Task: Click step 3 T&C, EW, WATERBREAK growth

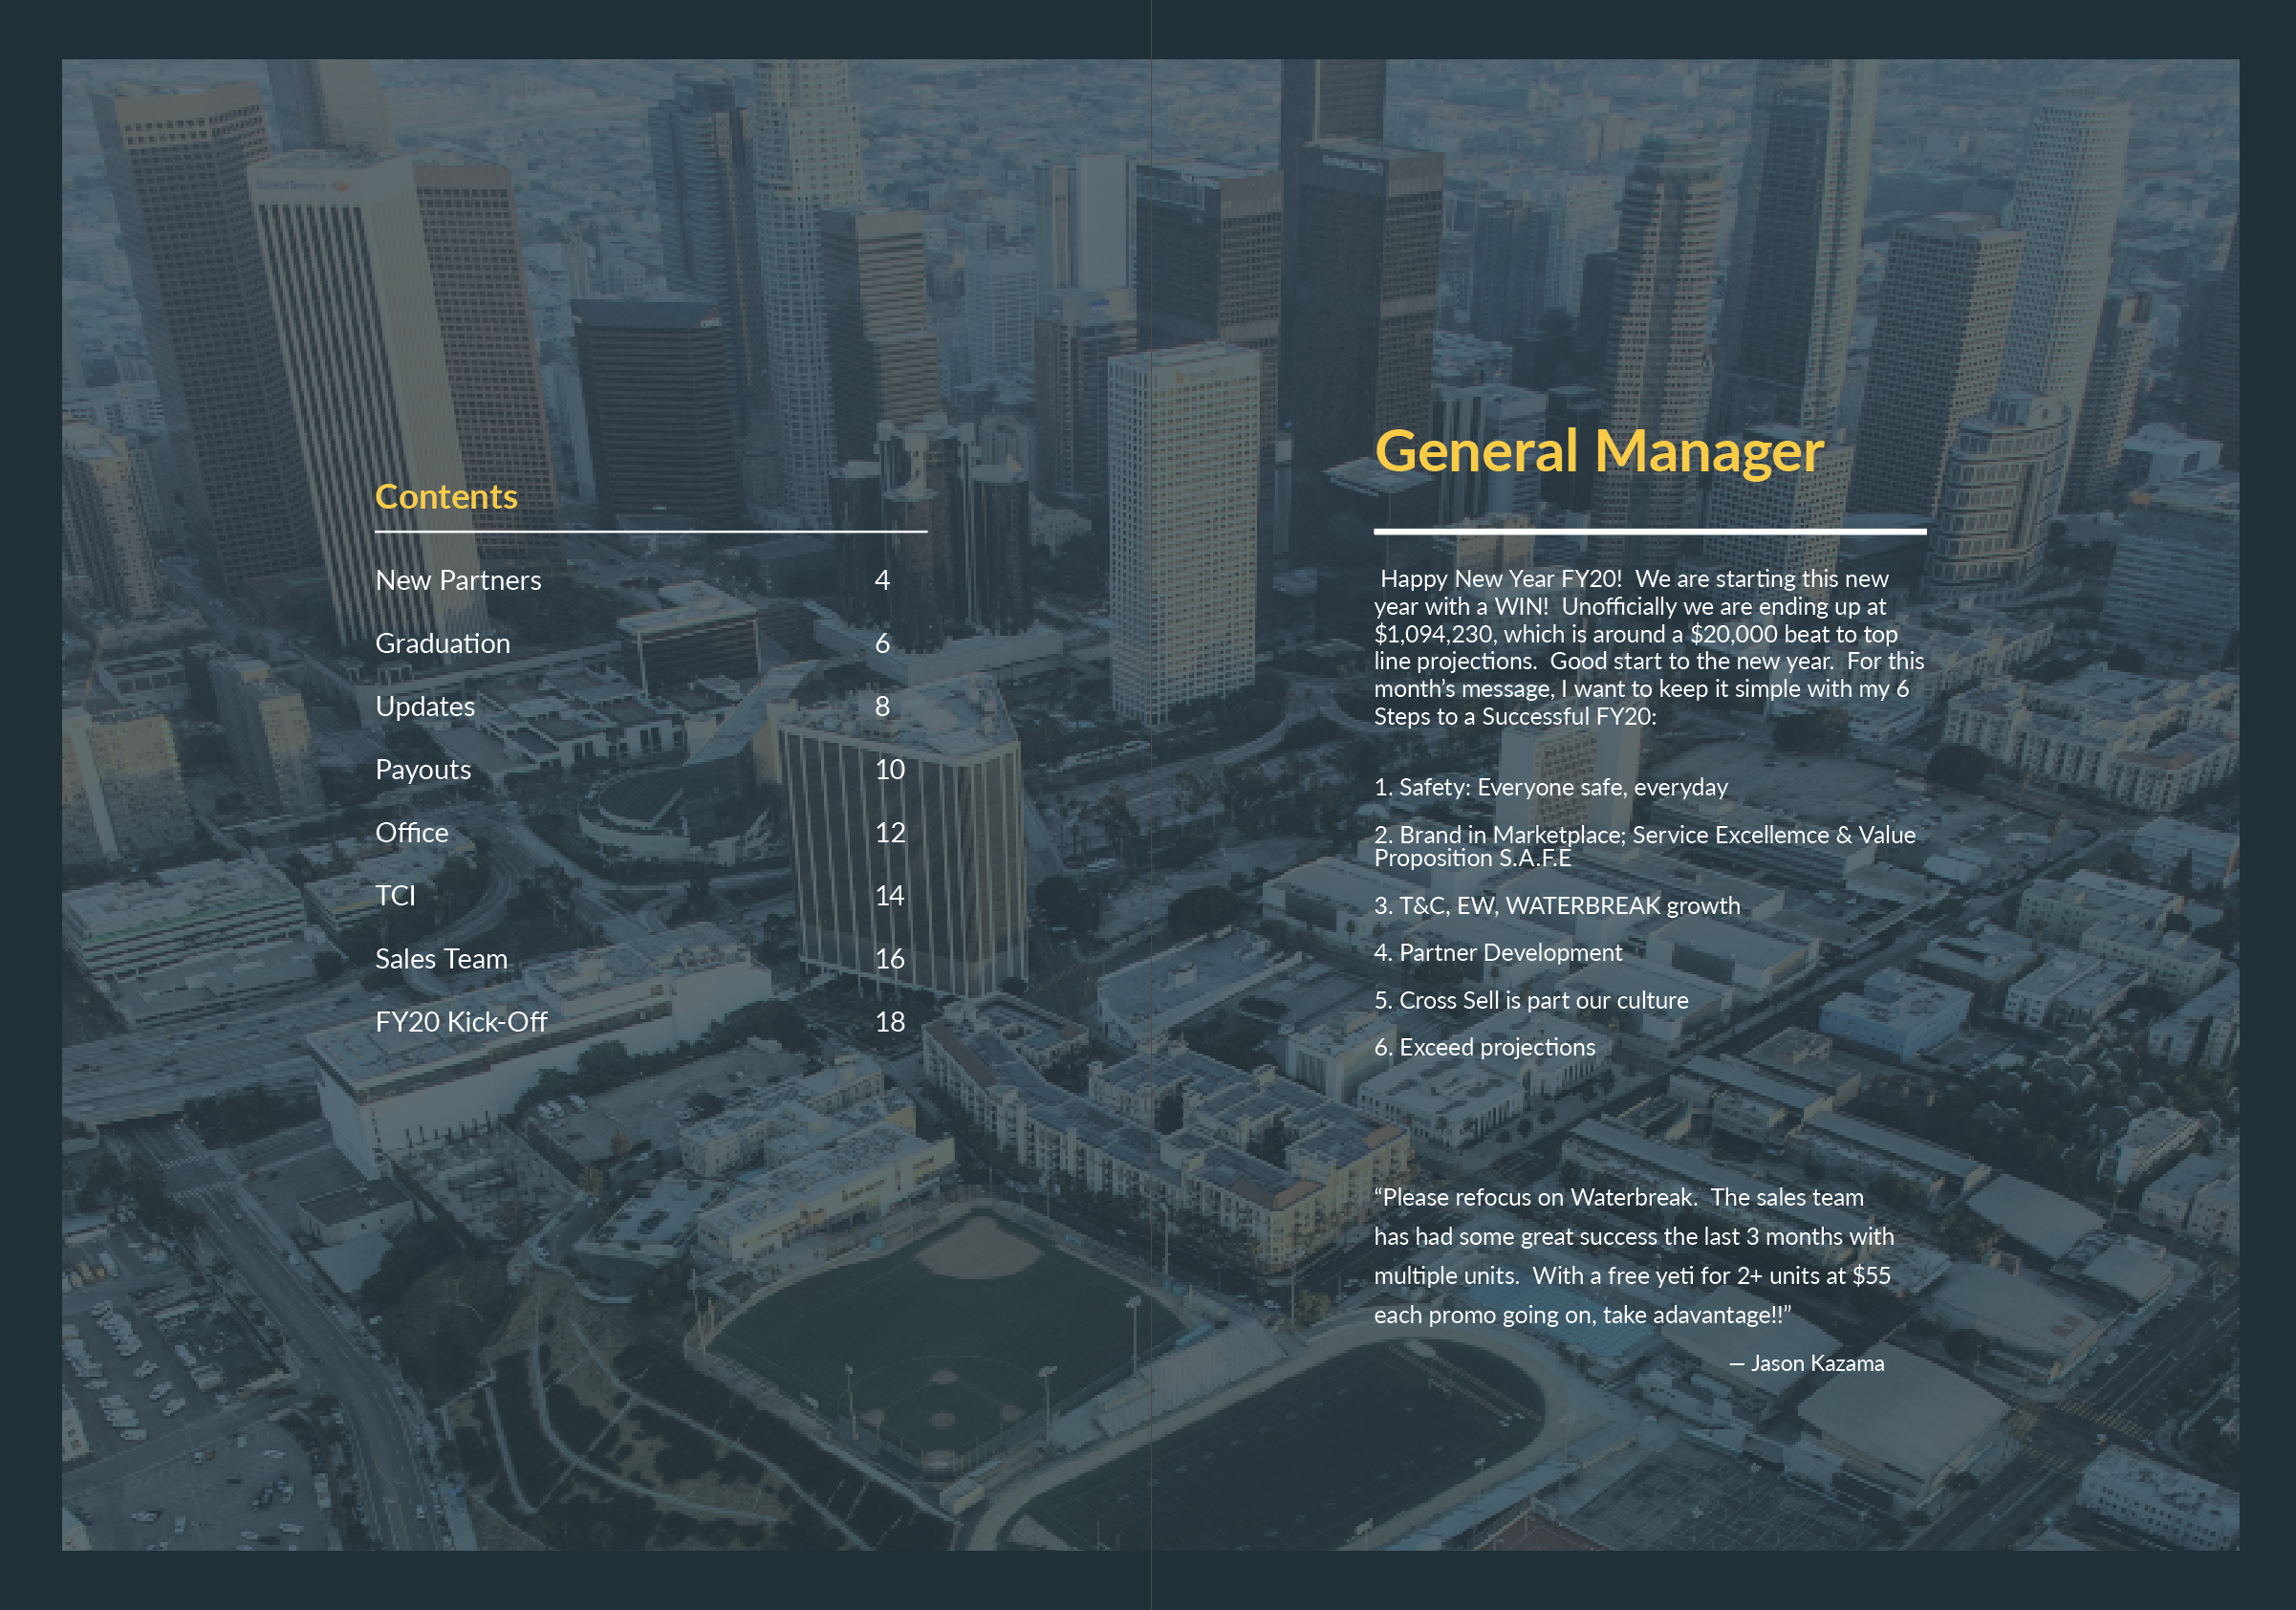Action: [x=1556, y=905]
